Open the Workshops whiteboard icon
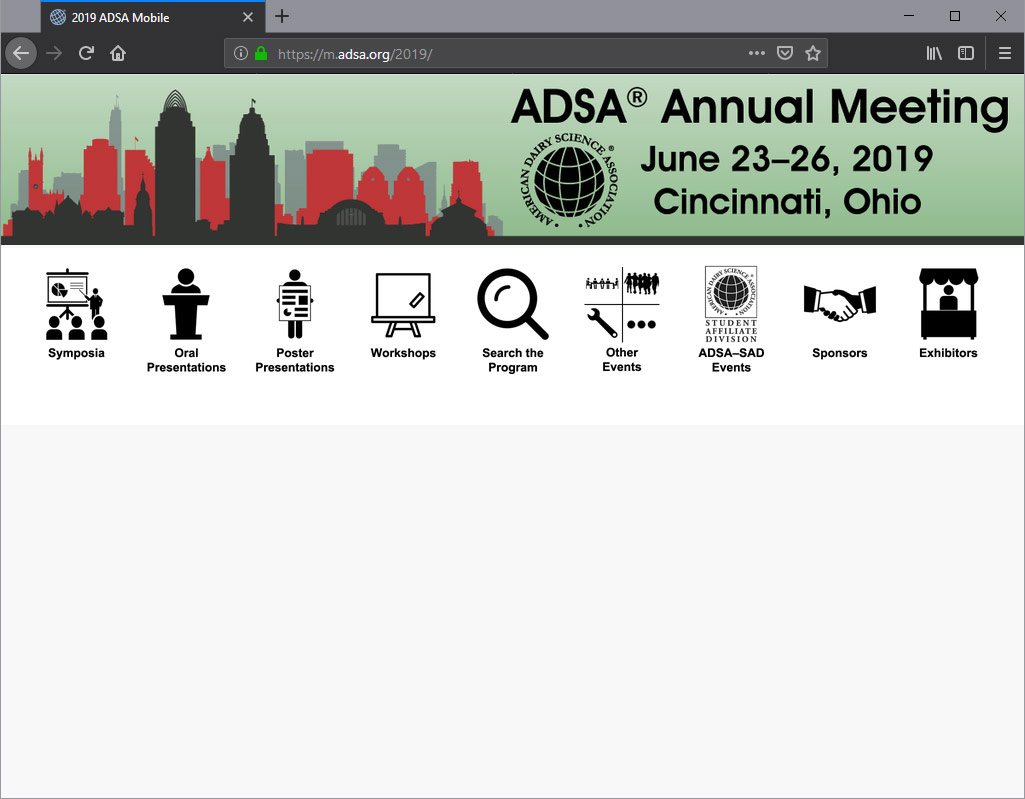Image resolution: width=1025 pixels, height=799 pixels. (x=403, y=305)
